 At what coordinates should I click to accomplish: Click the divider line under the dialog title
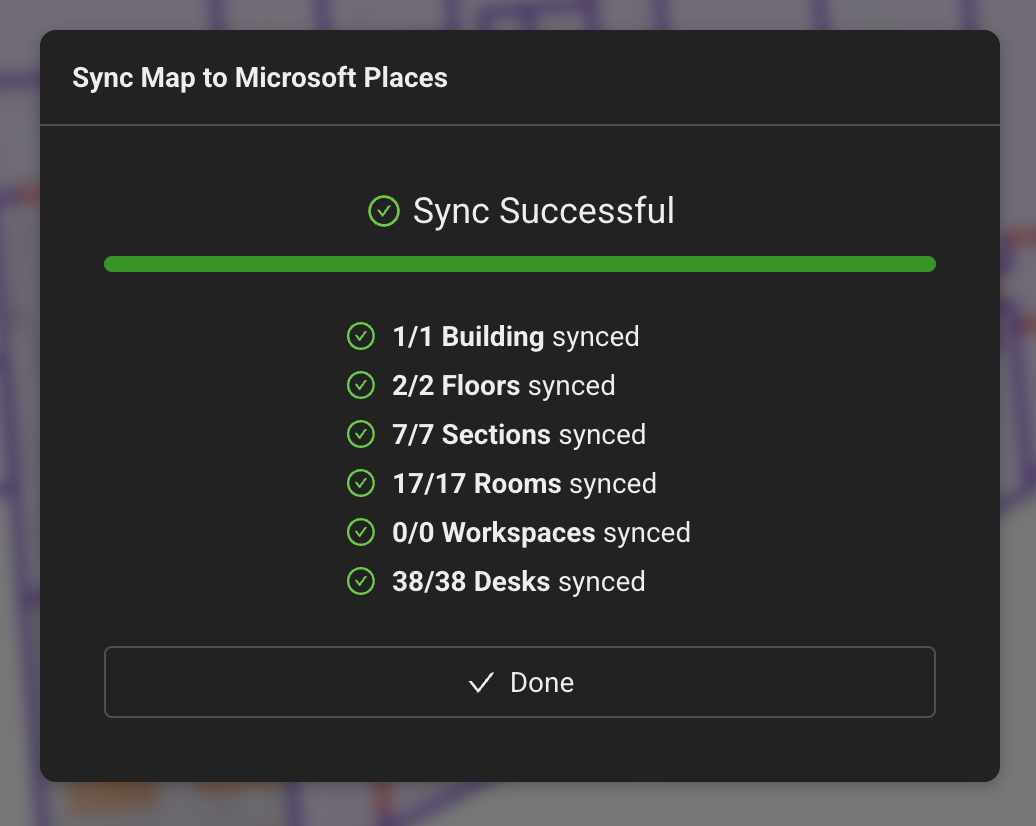tap(519, 125)
